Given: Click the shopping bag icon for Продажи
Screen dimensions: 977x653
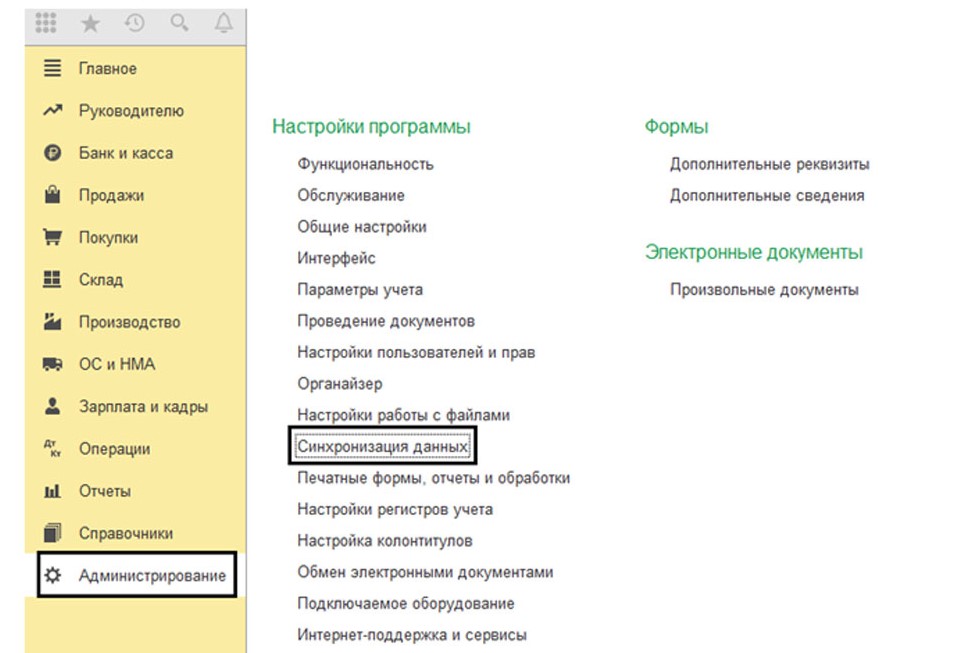Looking at the screenshot, I should tap(53, 196).
